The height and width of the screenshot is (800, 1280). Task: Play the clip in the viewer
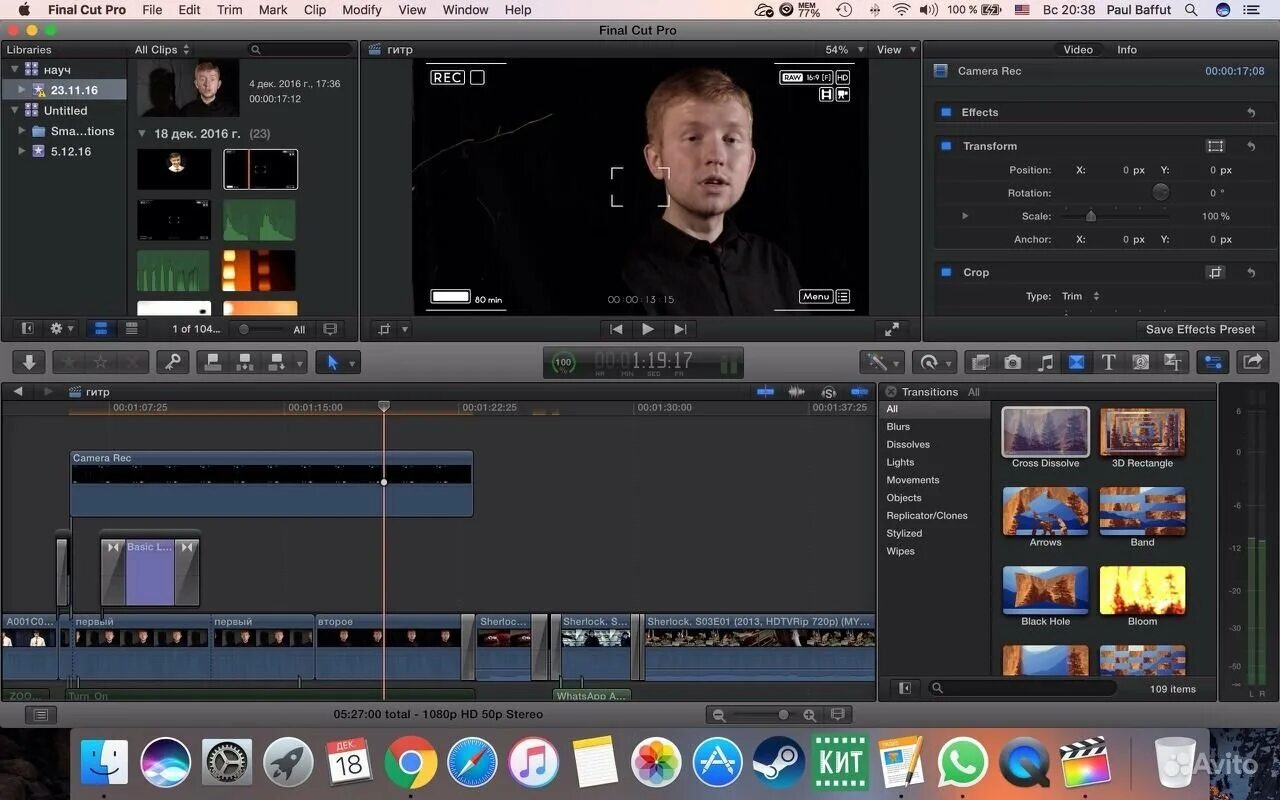pos(648,329)
